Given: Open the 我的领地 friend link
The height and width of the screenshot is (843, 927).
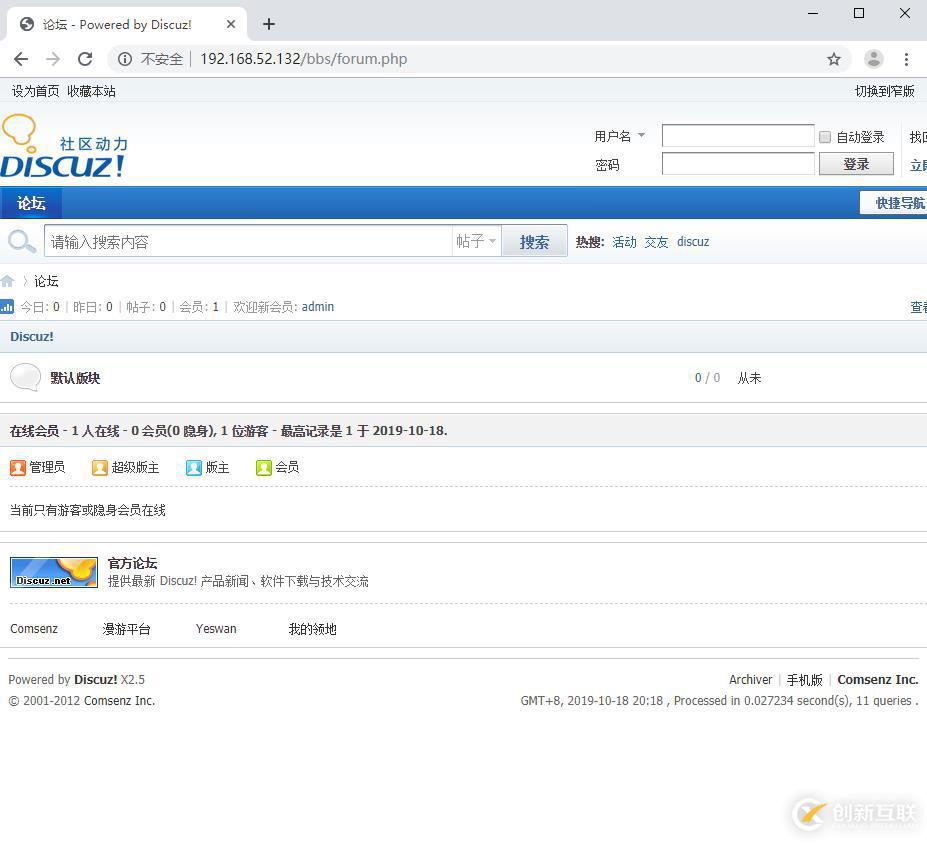Looking at the screenshot, I should [312, 629].
